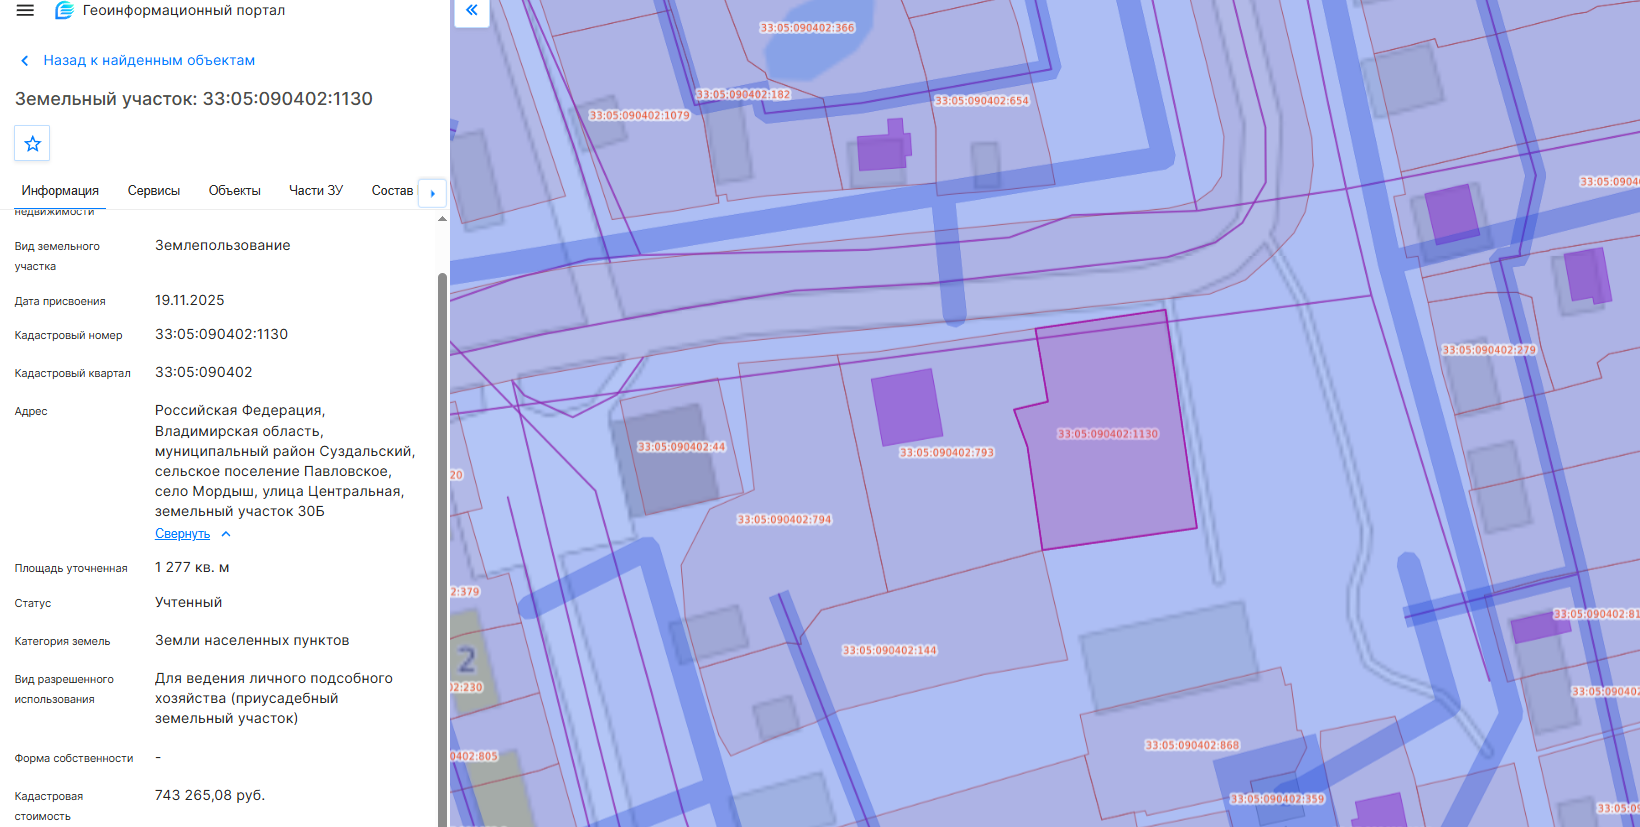1640x827 pixels.
Task: Select parcel label 33:05:090402:144 on map
Action: point(890,651)
